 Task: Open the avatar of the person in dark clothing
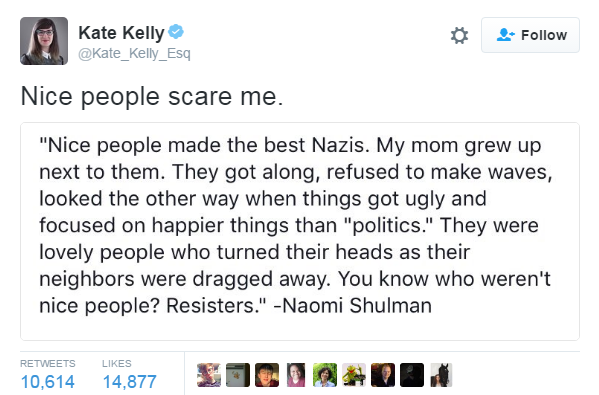[x=383, y=375]
